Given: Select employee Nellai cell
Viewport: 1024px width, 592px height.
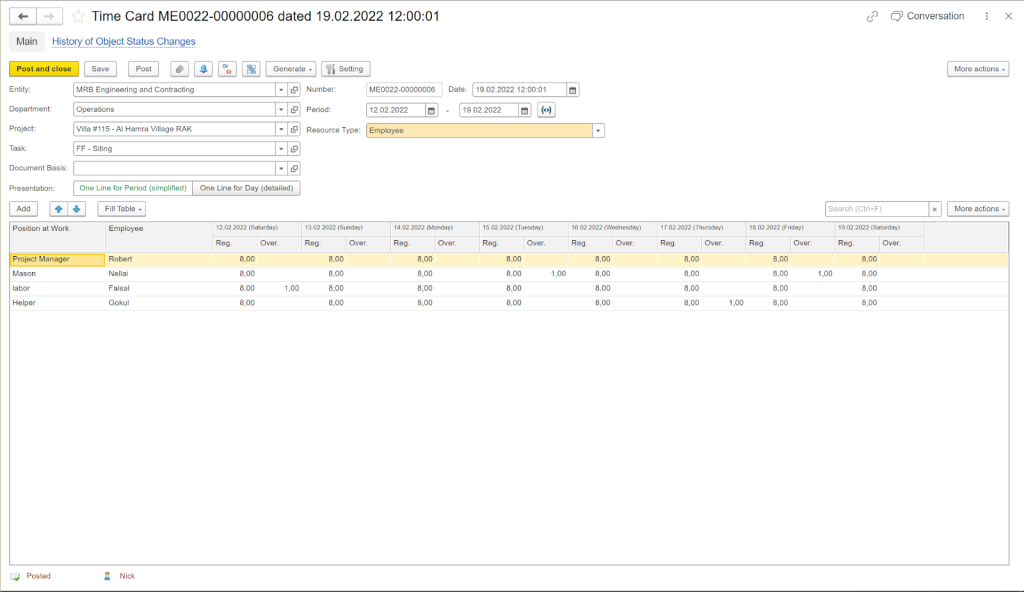Looking at the screenshot, I should click(159, 274).
